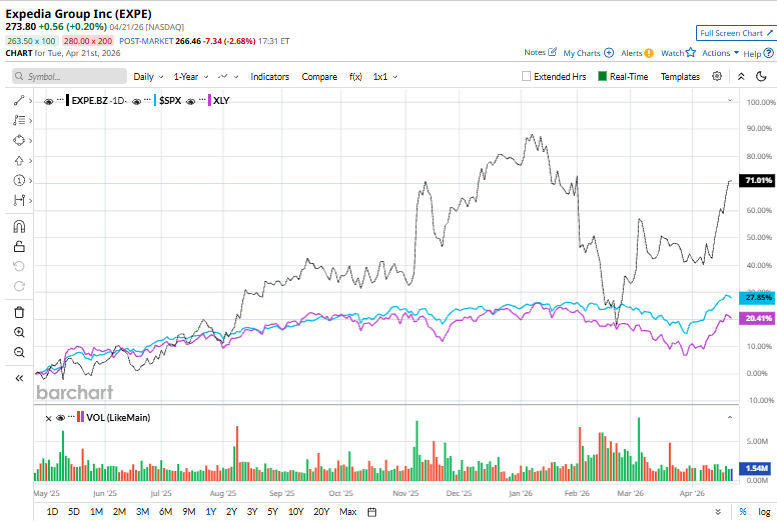Click the 71.01% EXPE price label
This screenshot has height=522, width=777.
(757, 180)
